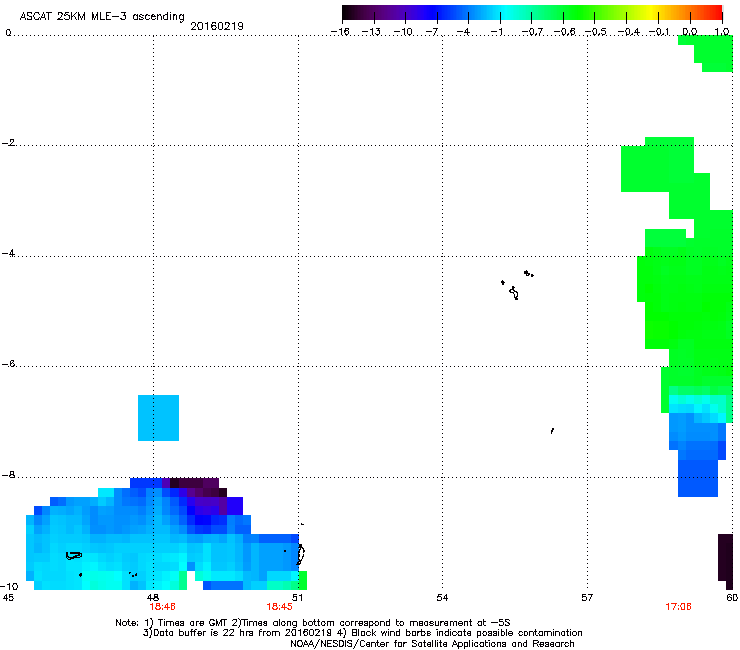740x650 pixels.
Task: Click the island outline cluster near 55E, -4.5
Action: (517, 285)
